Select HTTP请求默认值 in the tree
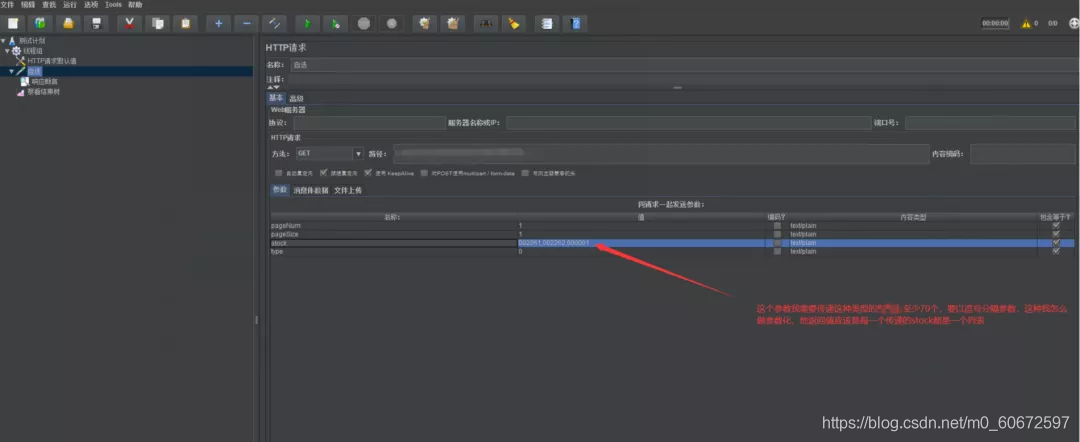Image resolution: width=1080 pixels, height=442 pixels. point(52,61)
